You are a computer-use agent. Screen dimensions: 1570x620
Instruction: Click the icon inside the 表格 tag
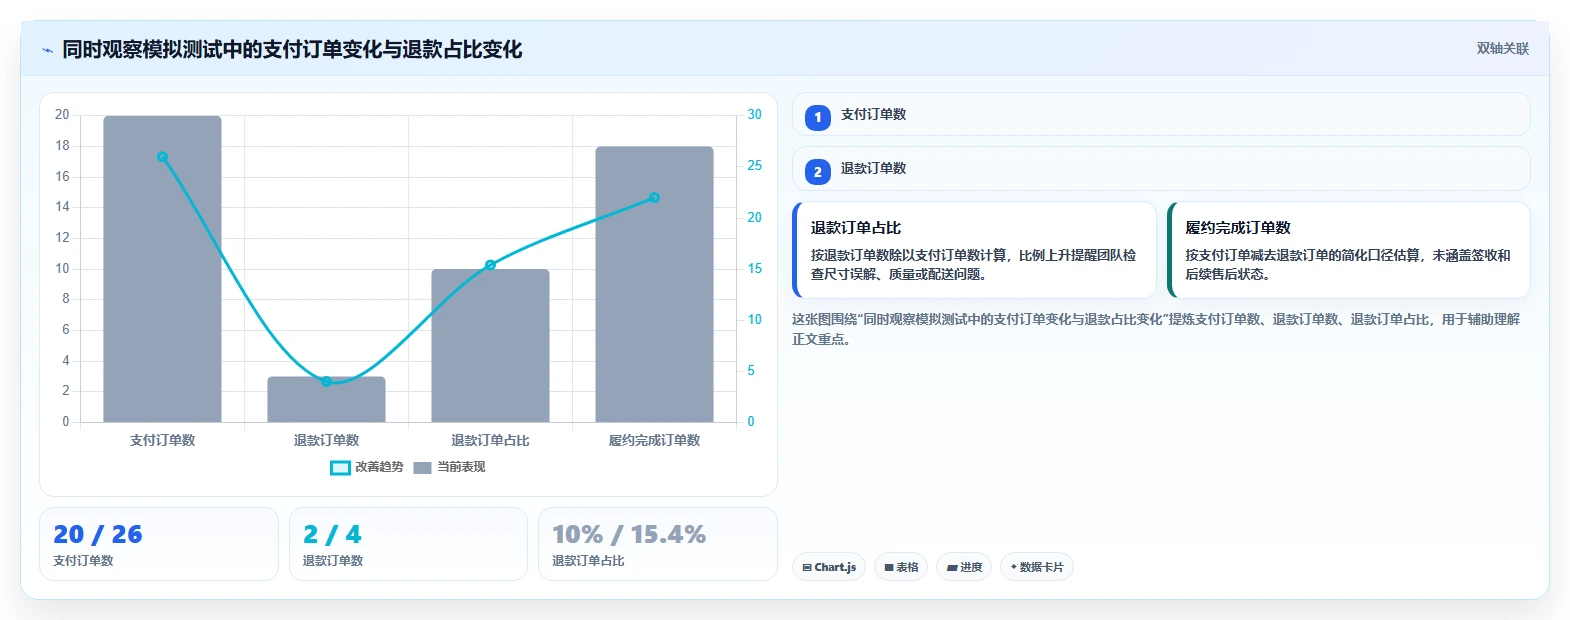(x=889, y=567)
